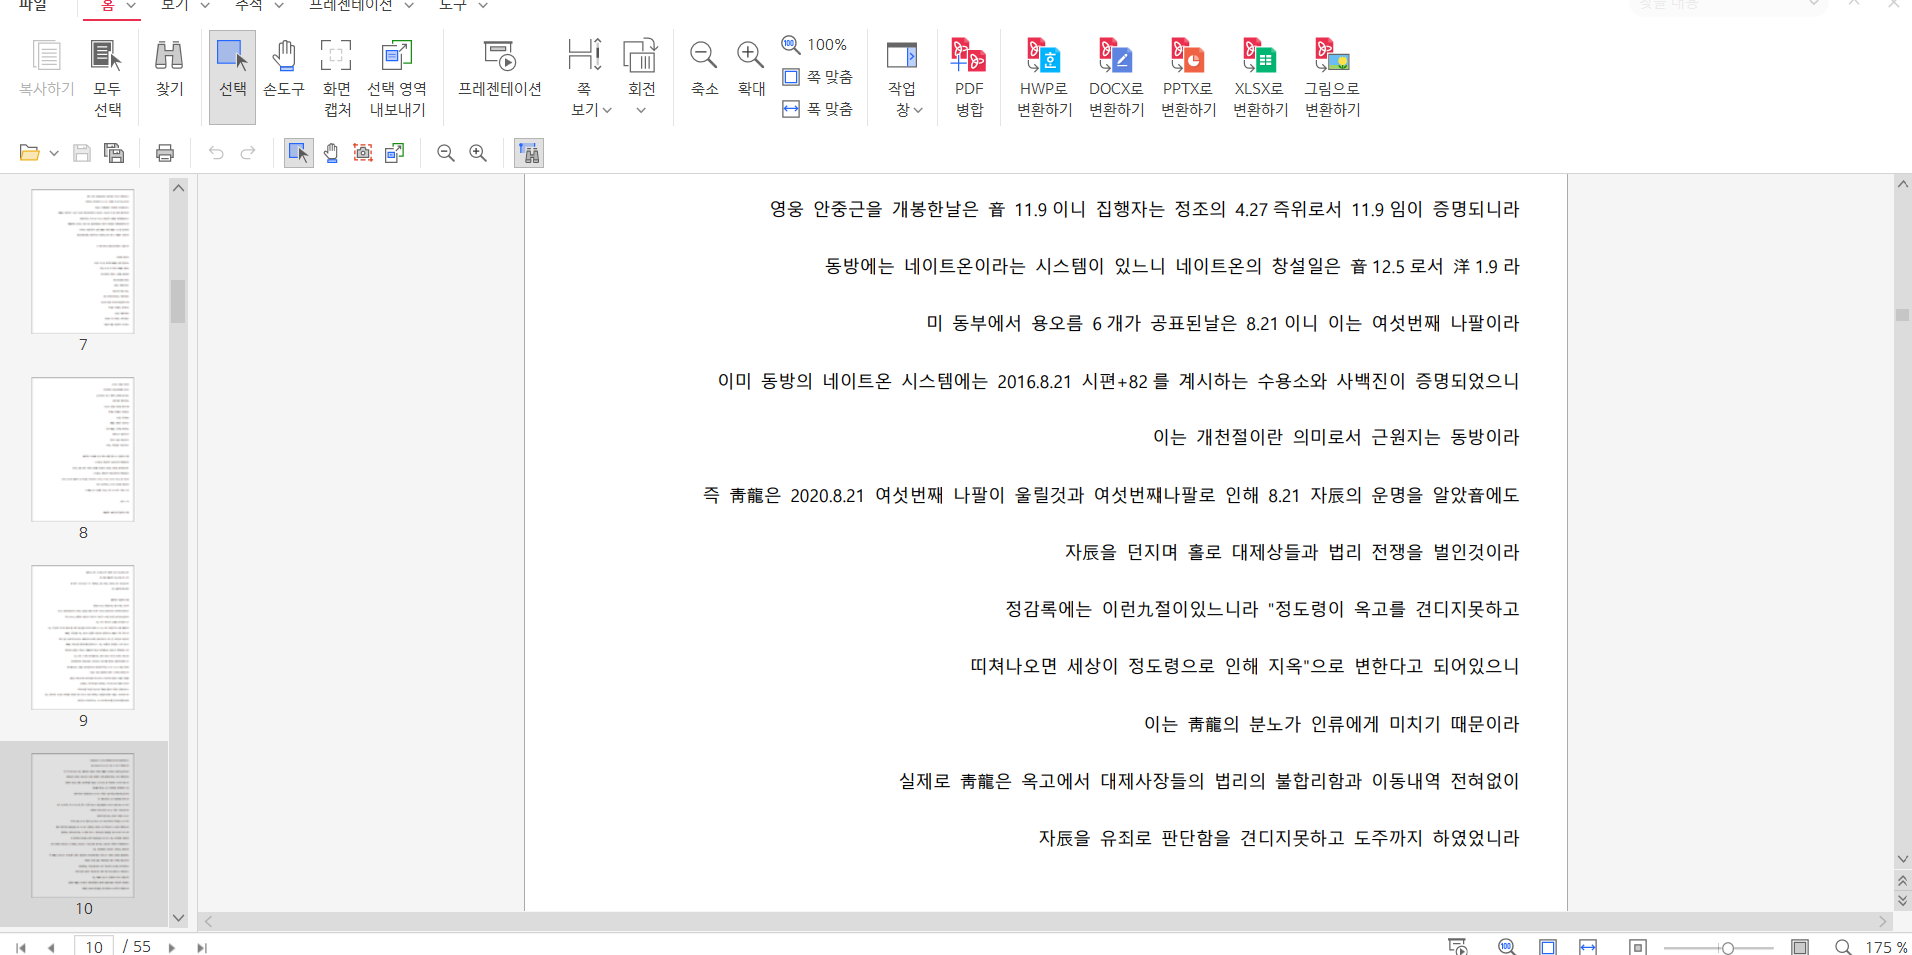Open the 회전 rotate dropdown

[641, 109]
